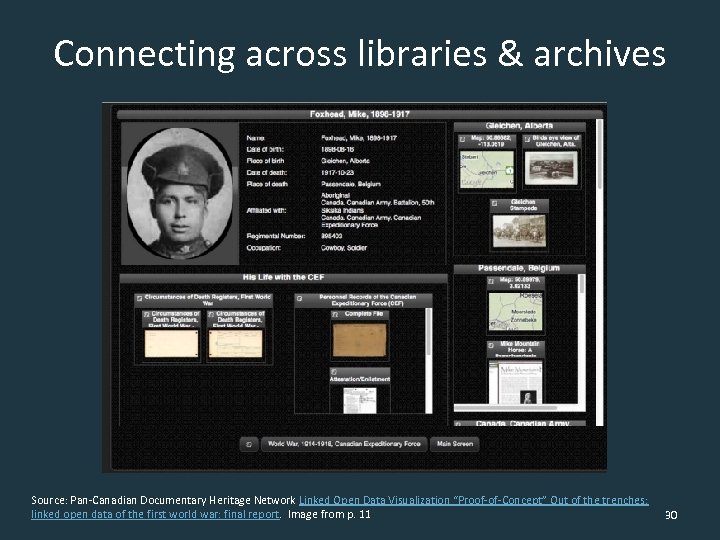Click the Aboriginal affiliation text
The image size is (720, 540).
click(335, 196)
